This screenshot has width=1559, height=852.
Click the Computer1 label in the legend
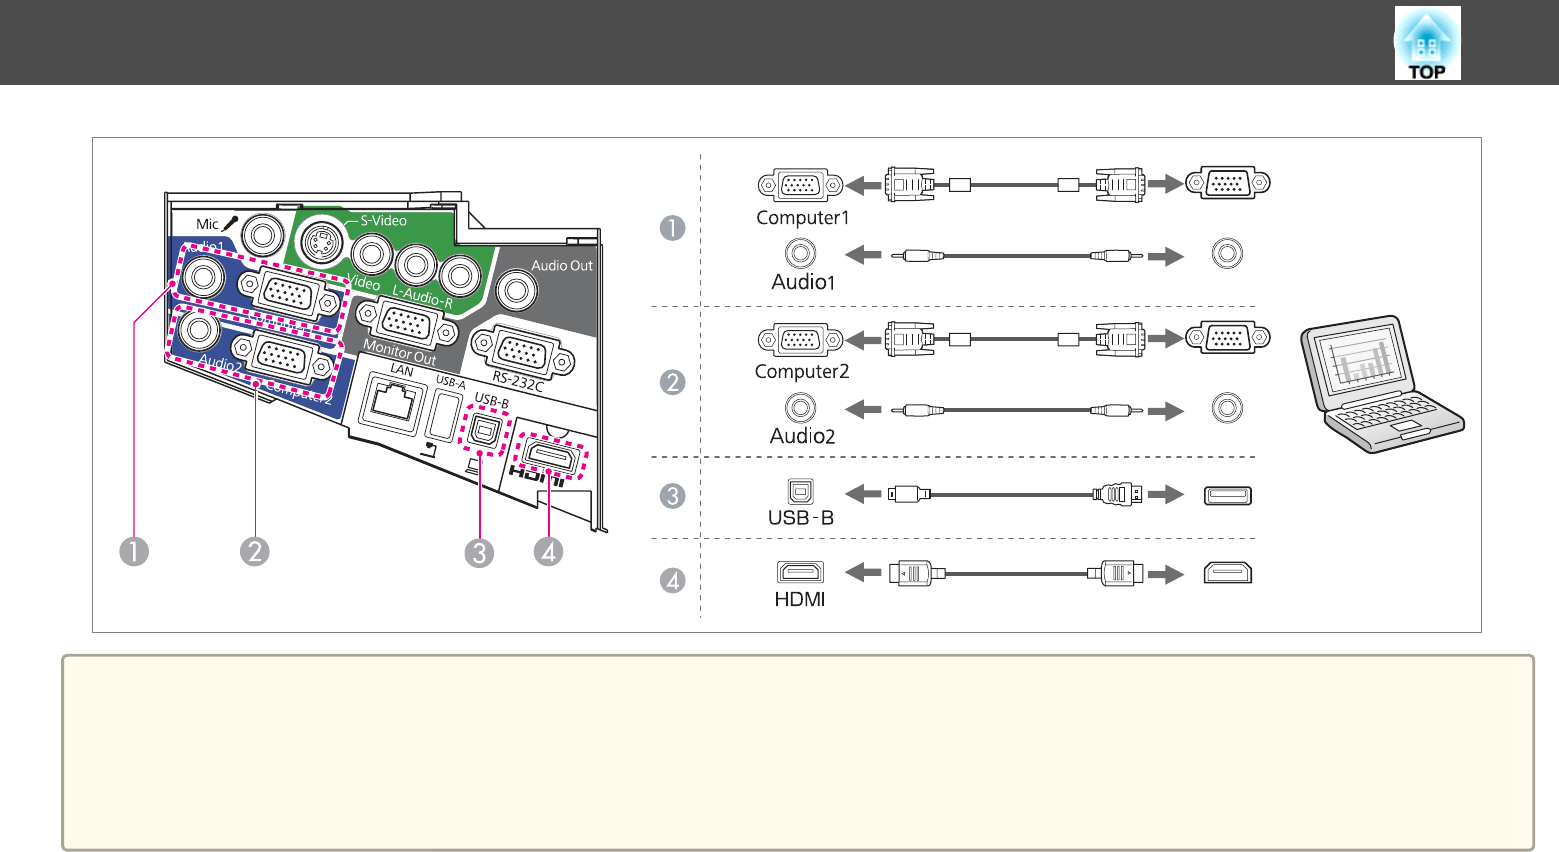pyautogui.click(x=803, y=218)
